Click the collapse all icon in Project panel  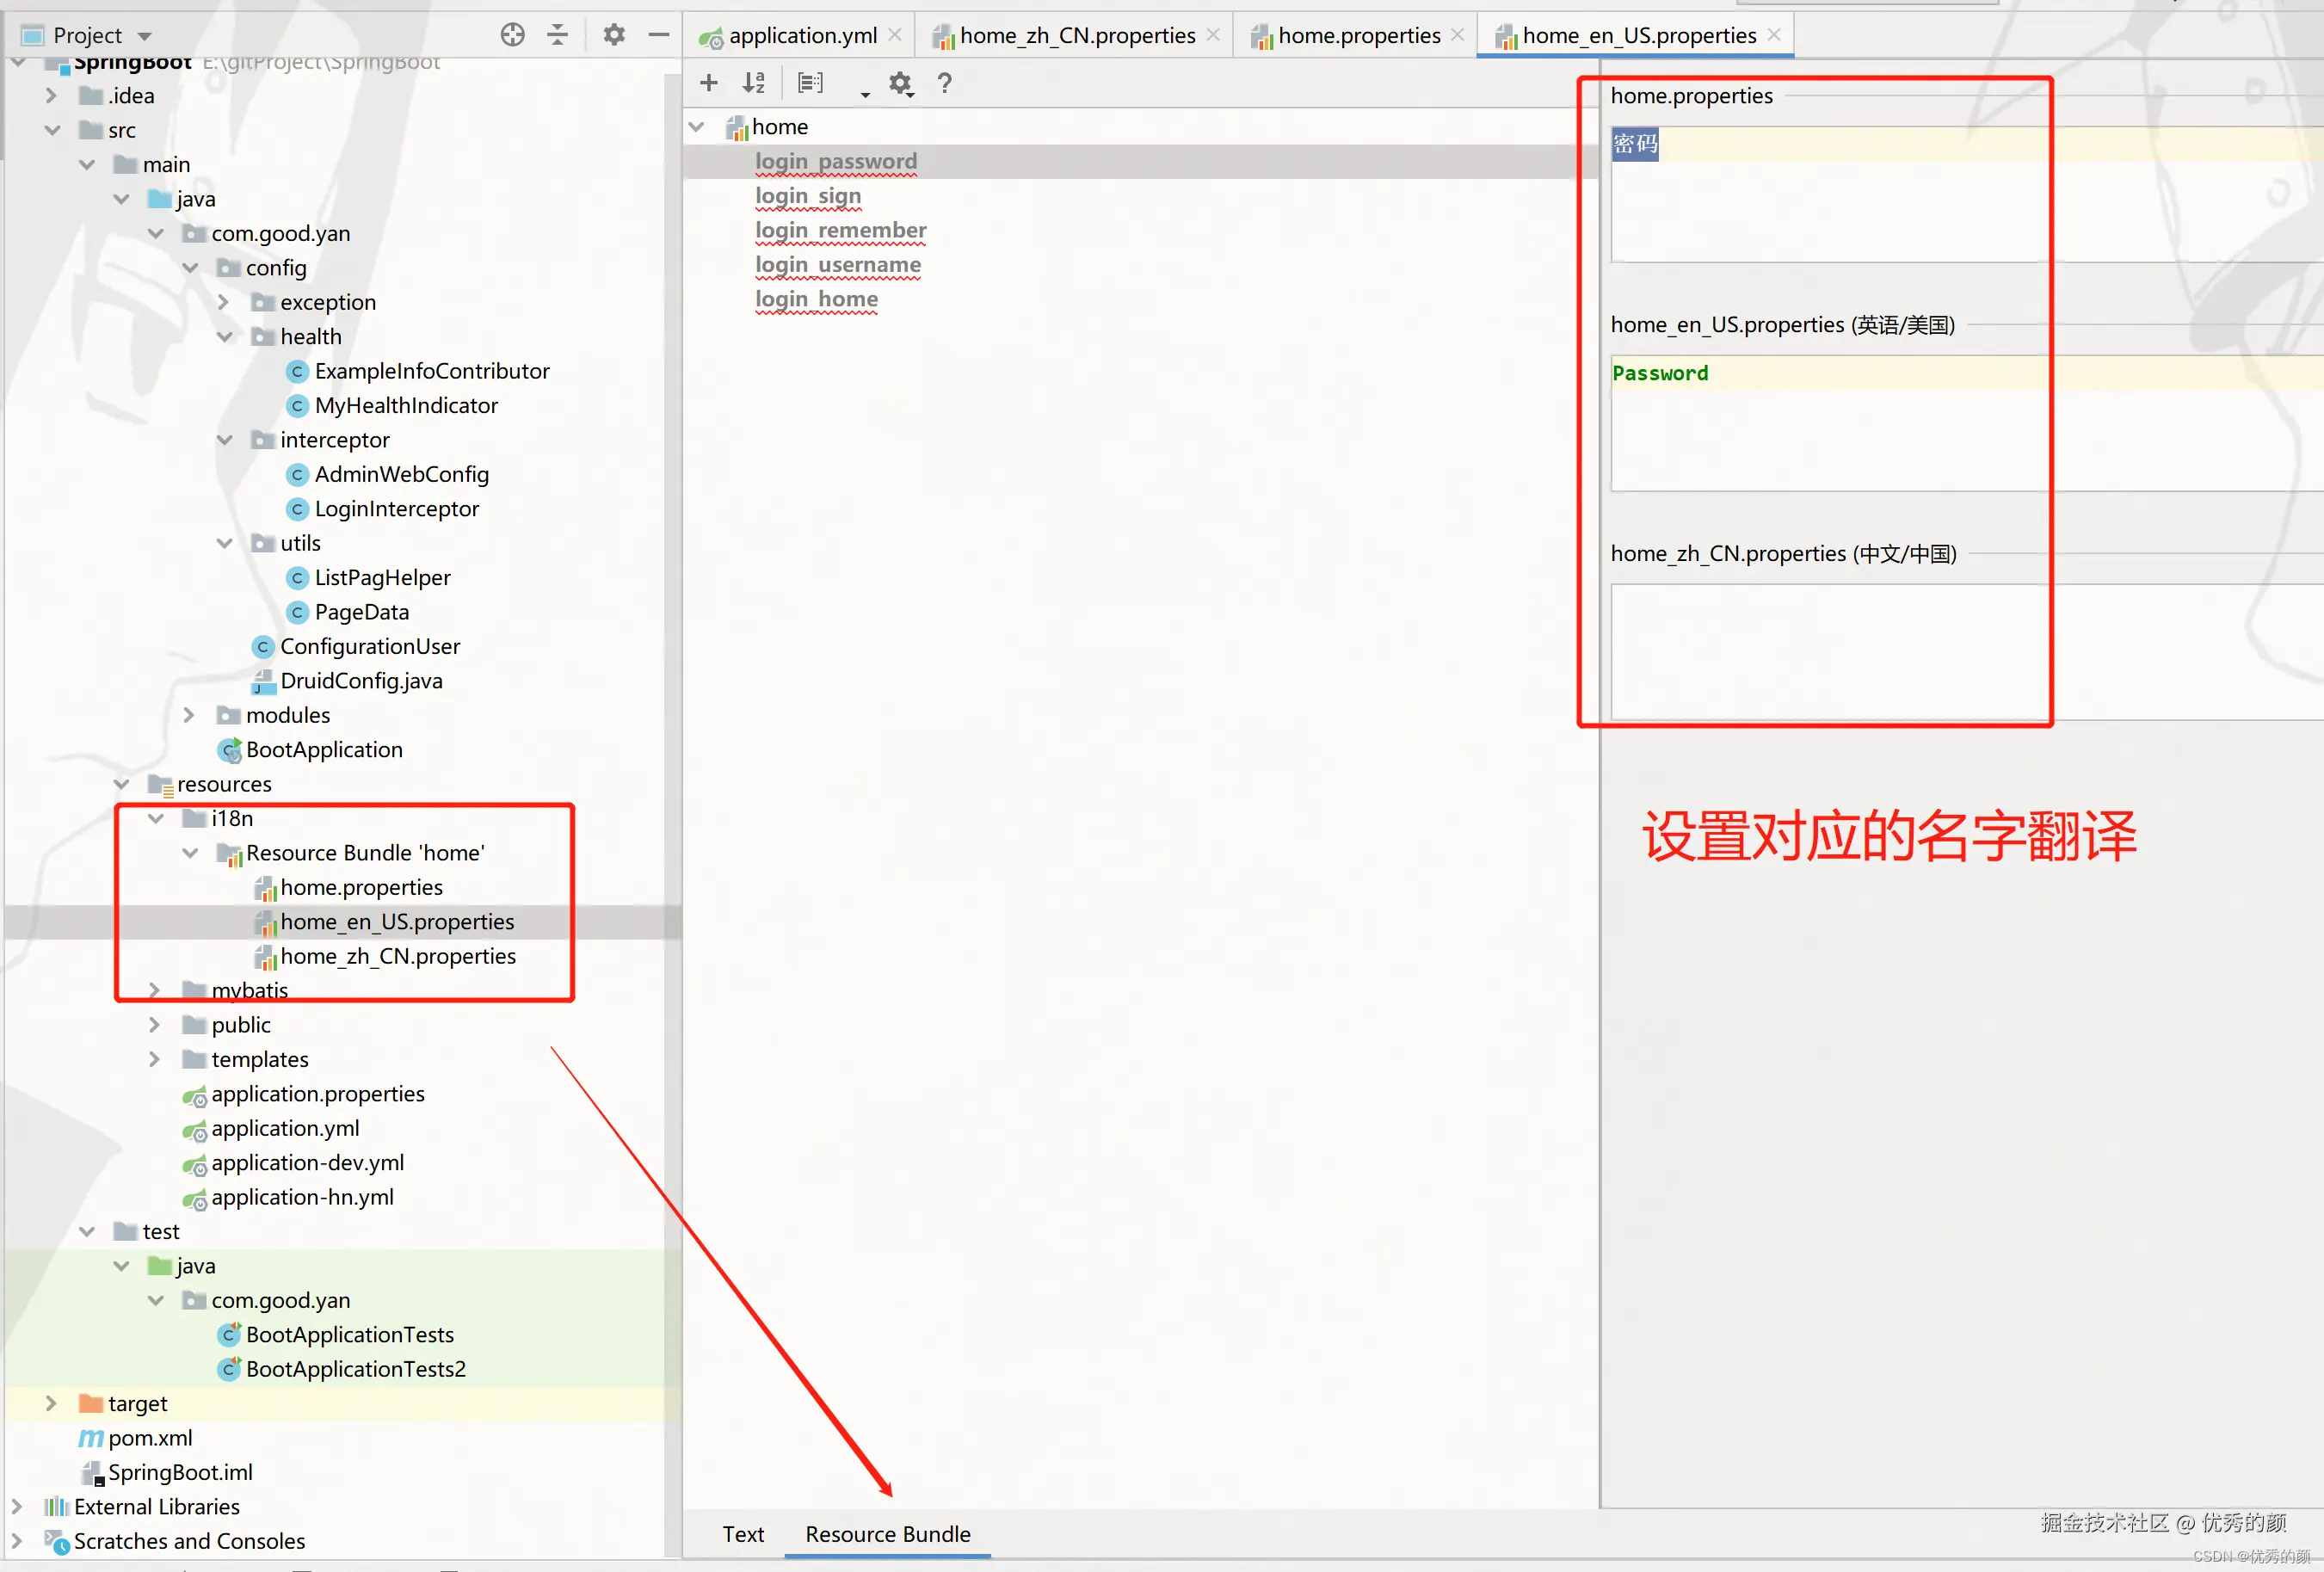pos(558,35)
